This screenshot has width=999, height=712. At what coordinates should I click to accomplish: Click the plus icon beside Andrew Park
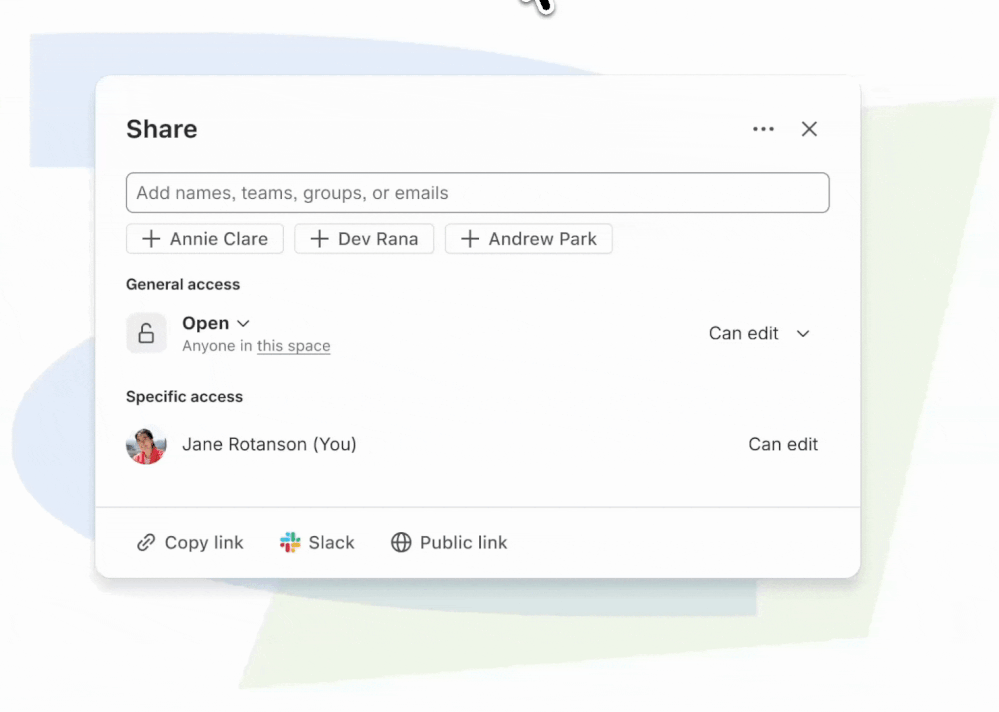pos(470,239)
